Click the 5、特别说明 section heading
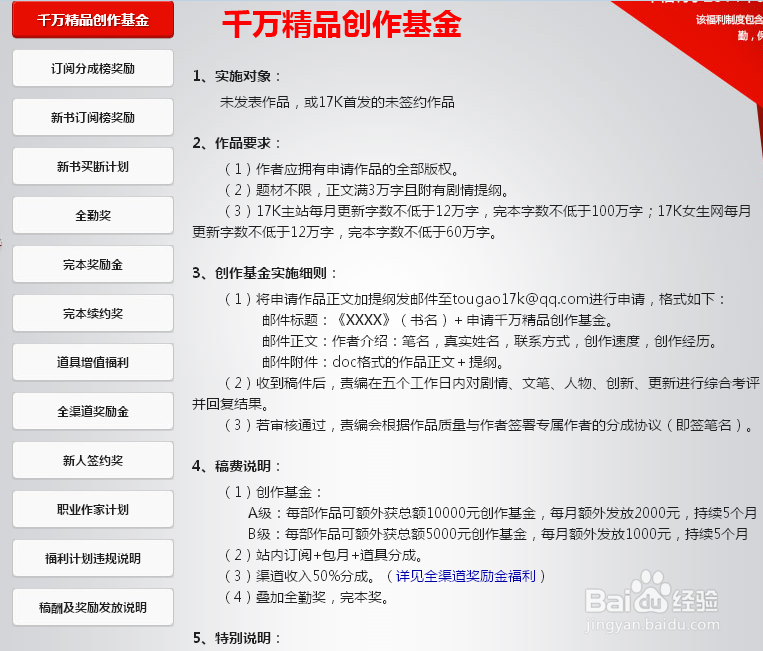763x651 pixels. pos(236,638)
